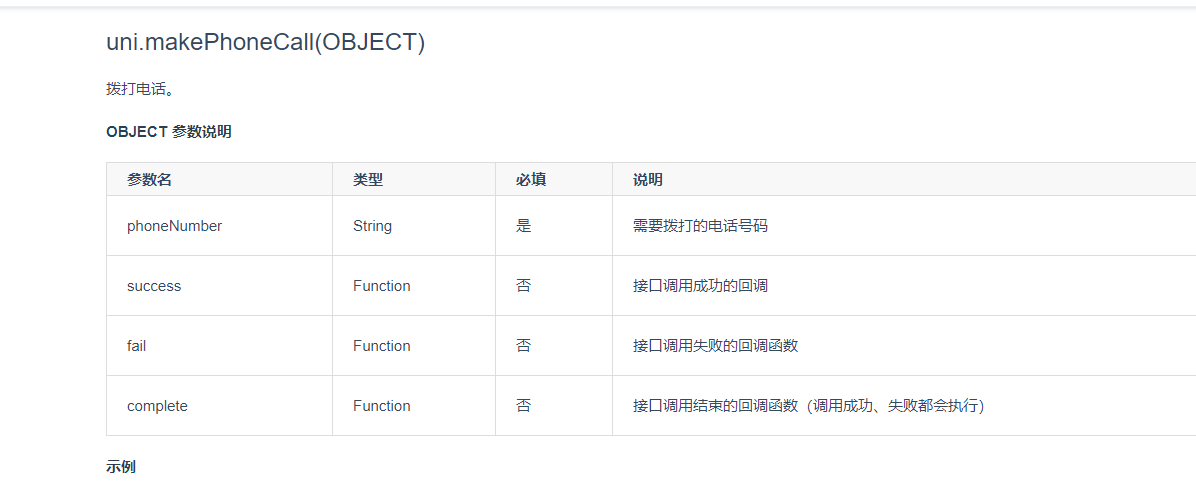
Task: Click the 接口调用成功的回调 description
Action: point(700,286)
